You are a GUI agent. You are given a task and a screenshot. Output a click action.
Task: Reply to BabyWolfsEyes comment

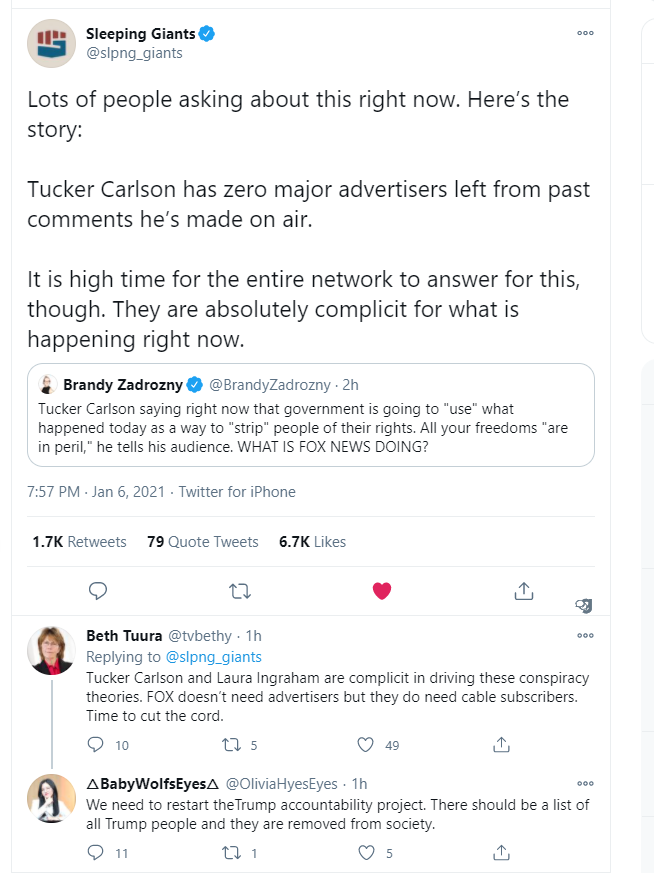[x=96, y=852]
